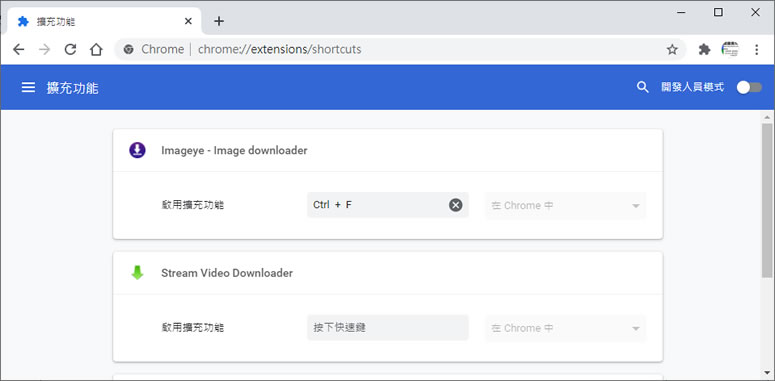Bookmark this page with the star
This screenshot has height=381, width=775.
[672, 49]
